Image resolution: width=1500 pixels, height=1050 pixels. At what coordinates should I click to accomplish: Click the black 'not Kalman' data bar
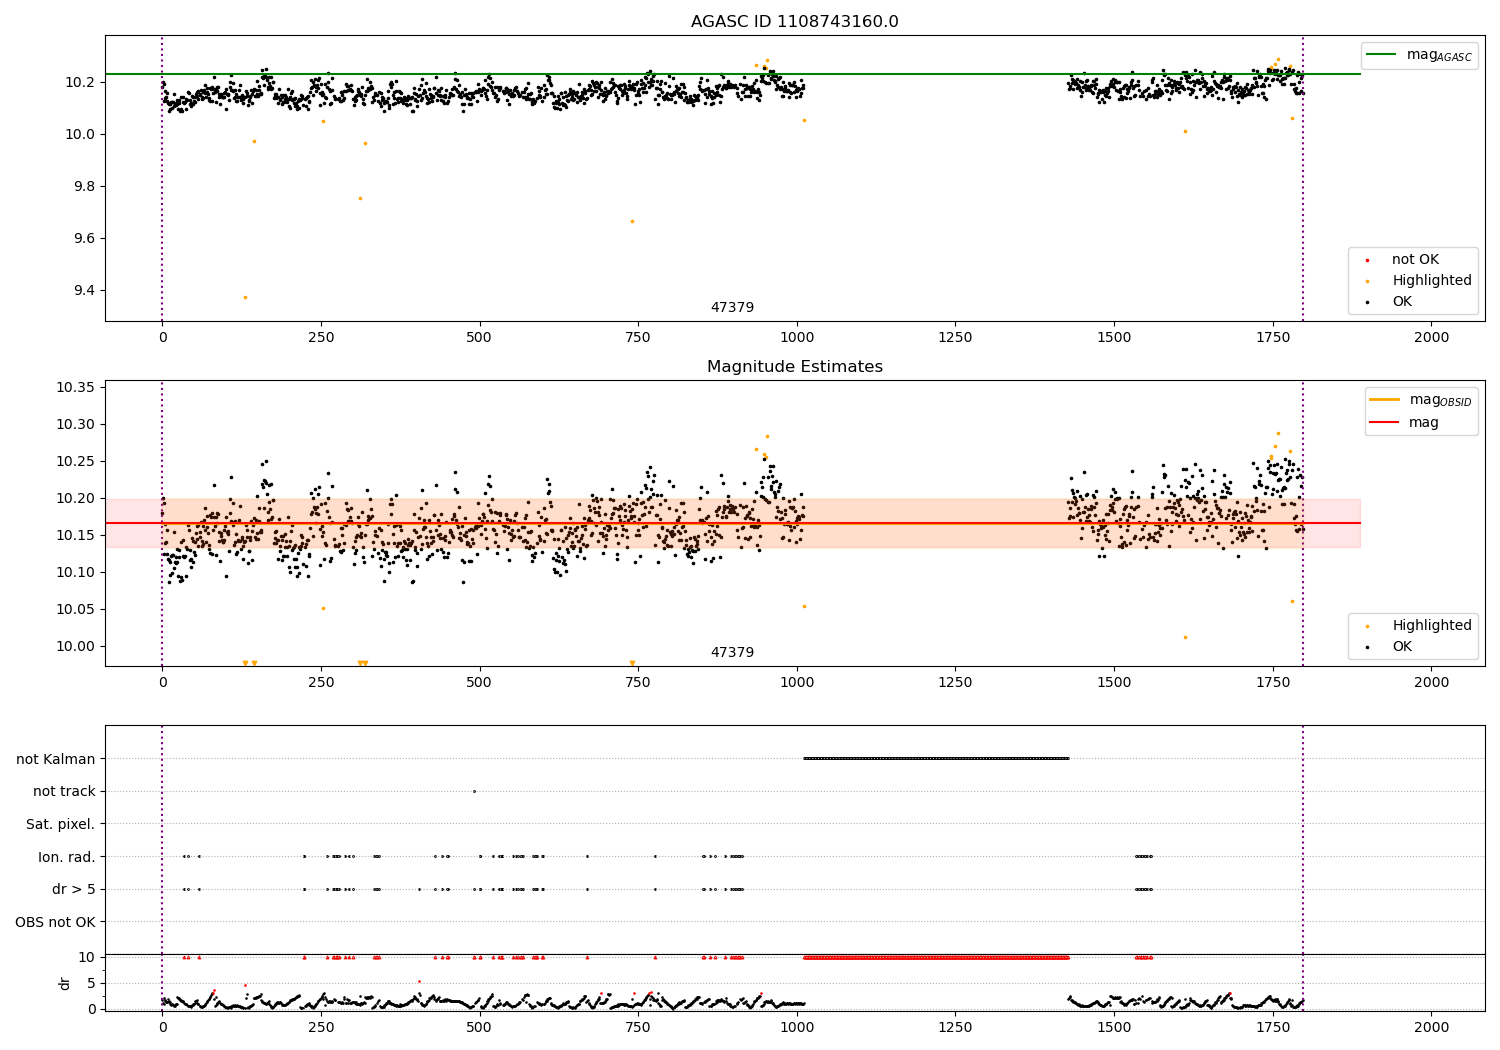[x=936, y=758]
